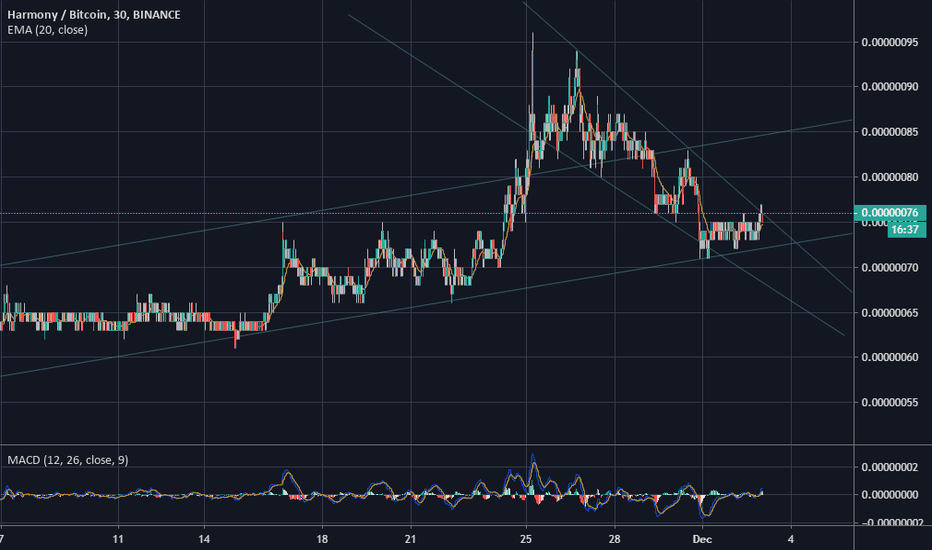Click the 0.00000070 price axis label
The width and height of the screenshot is (932, 550).
coord(890,268)
